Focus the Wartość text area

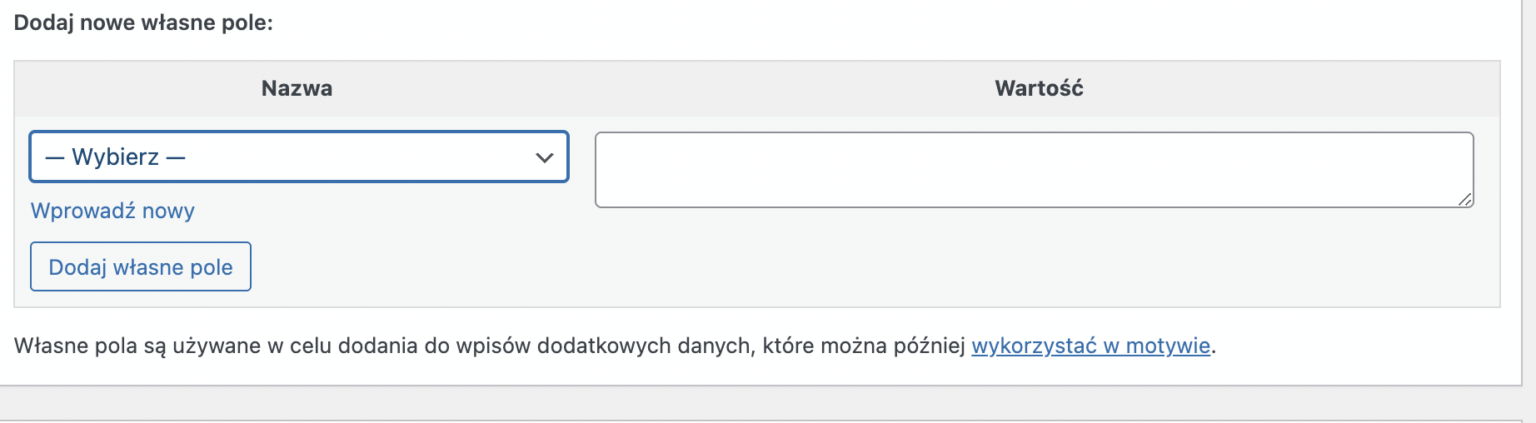point(1034,170)
